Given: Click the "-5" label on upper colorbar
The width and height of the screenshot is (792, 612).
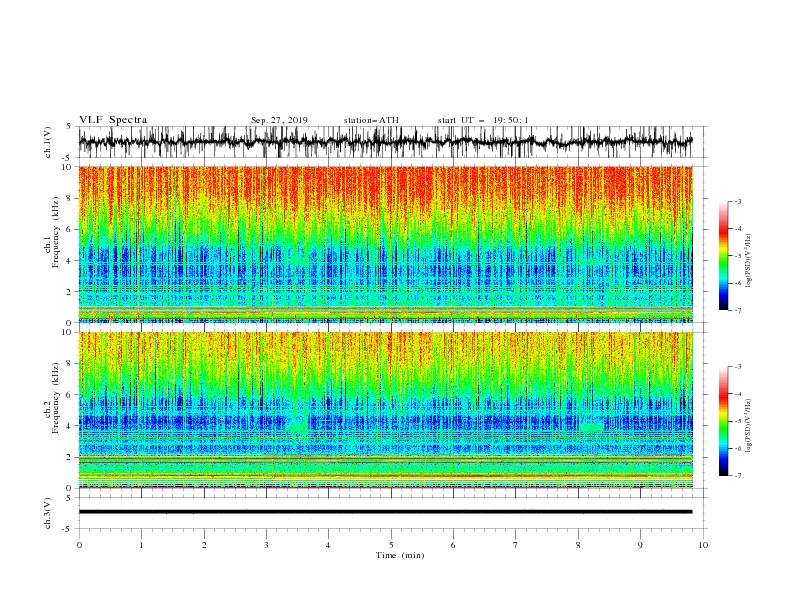Looking at the screenshot, I should [738, 256].
